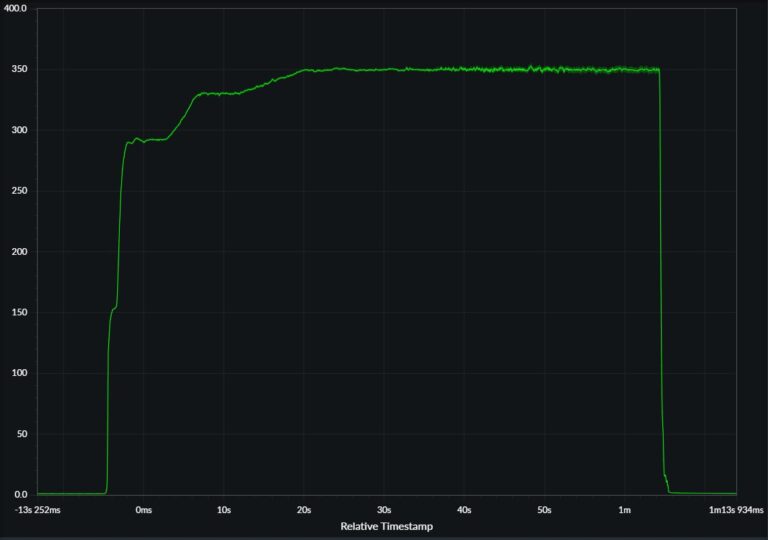
Task: Click the 100 y-axis label
Action: click(20, 373)
